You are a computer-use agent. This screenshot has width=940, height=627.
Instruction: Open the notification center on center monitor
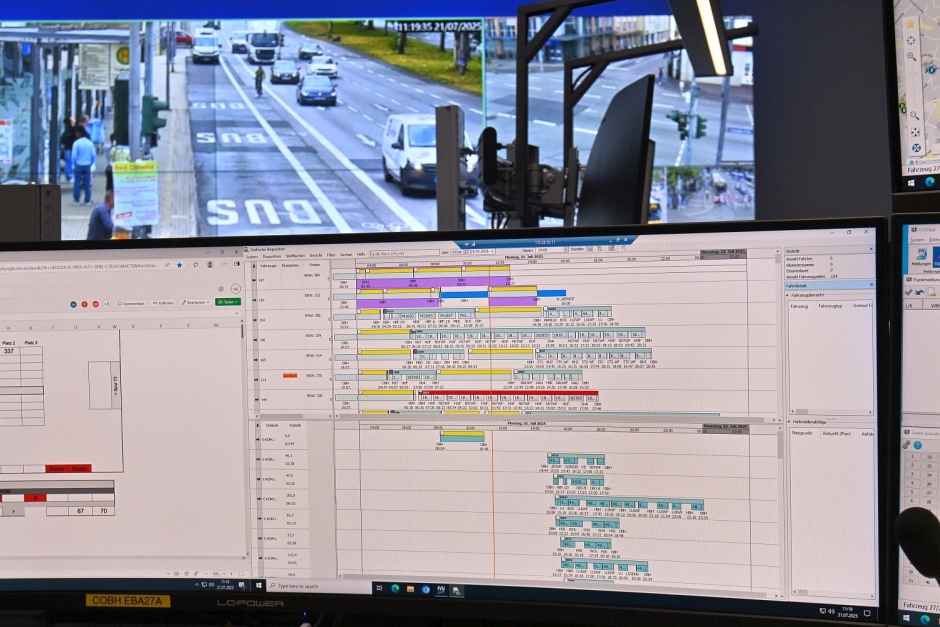[x=867, y=613]
